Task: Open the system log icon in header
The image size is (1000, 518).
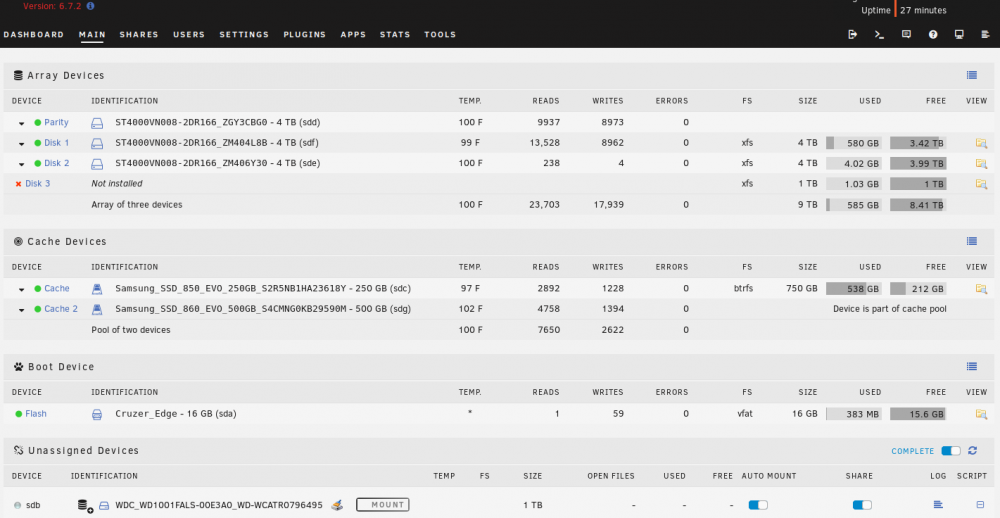Action: pyautogui.click(x=986, y=34)
